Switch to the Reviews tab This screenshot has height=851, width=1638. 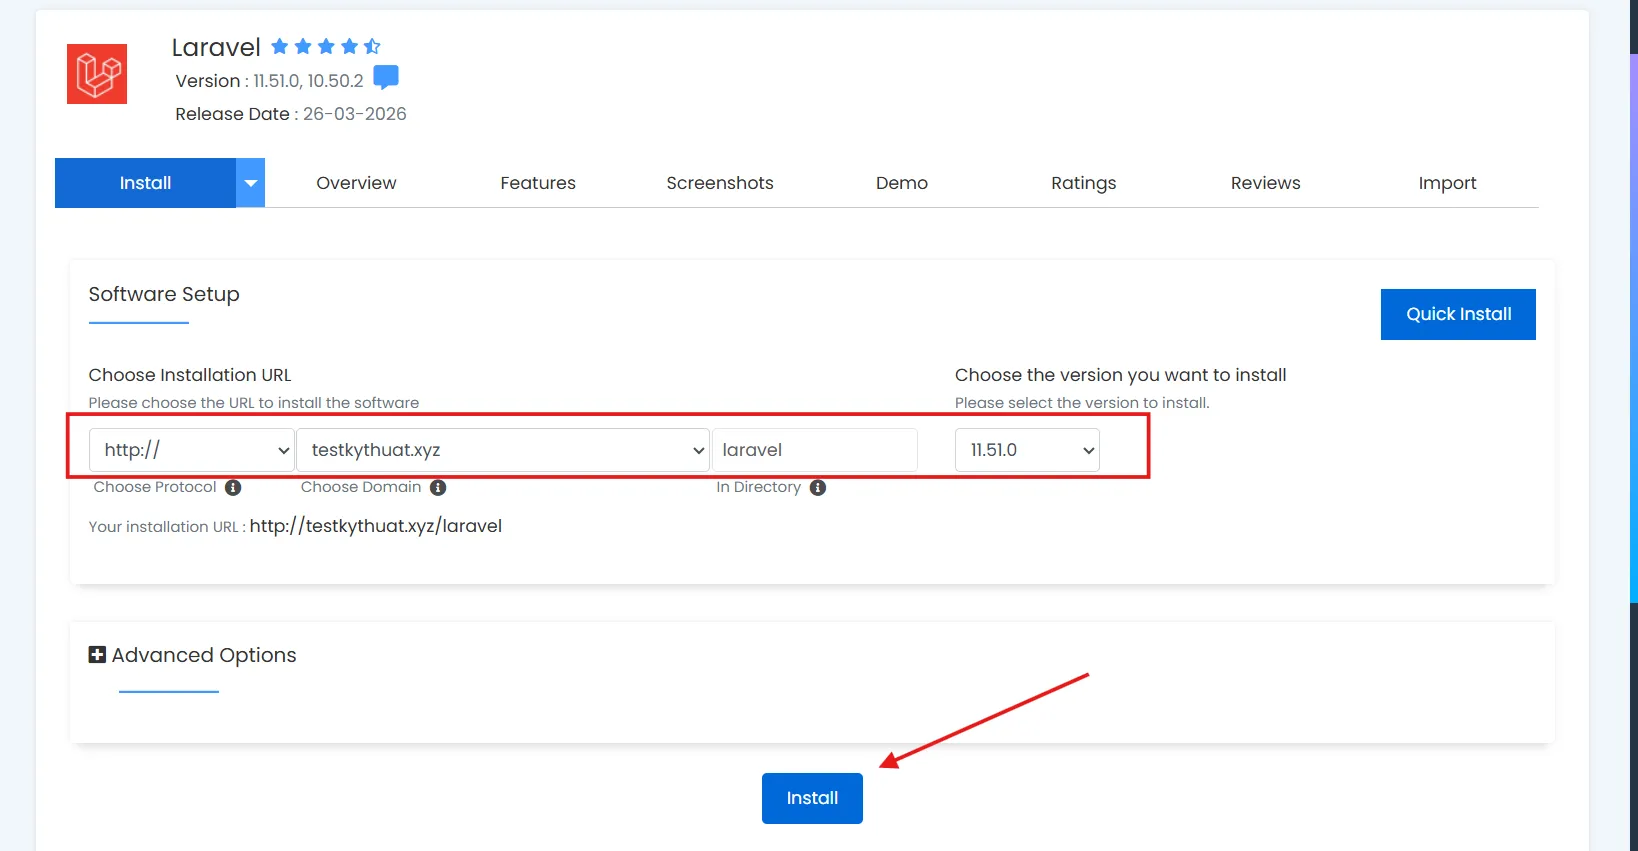click(x=1266, y=183)
